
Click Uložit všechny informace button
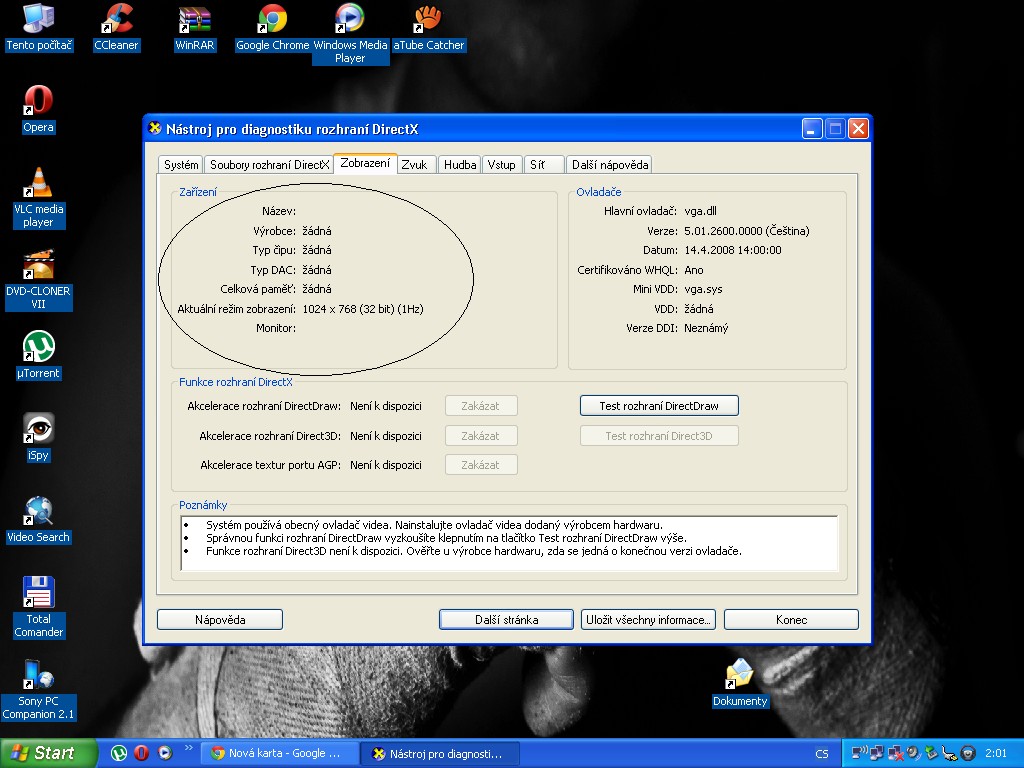tap(648, 620)
